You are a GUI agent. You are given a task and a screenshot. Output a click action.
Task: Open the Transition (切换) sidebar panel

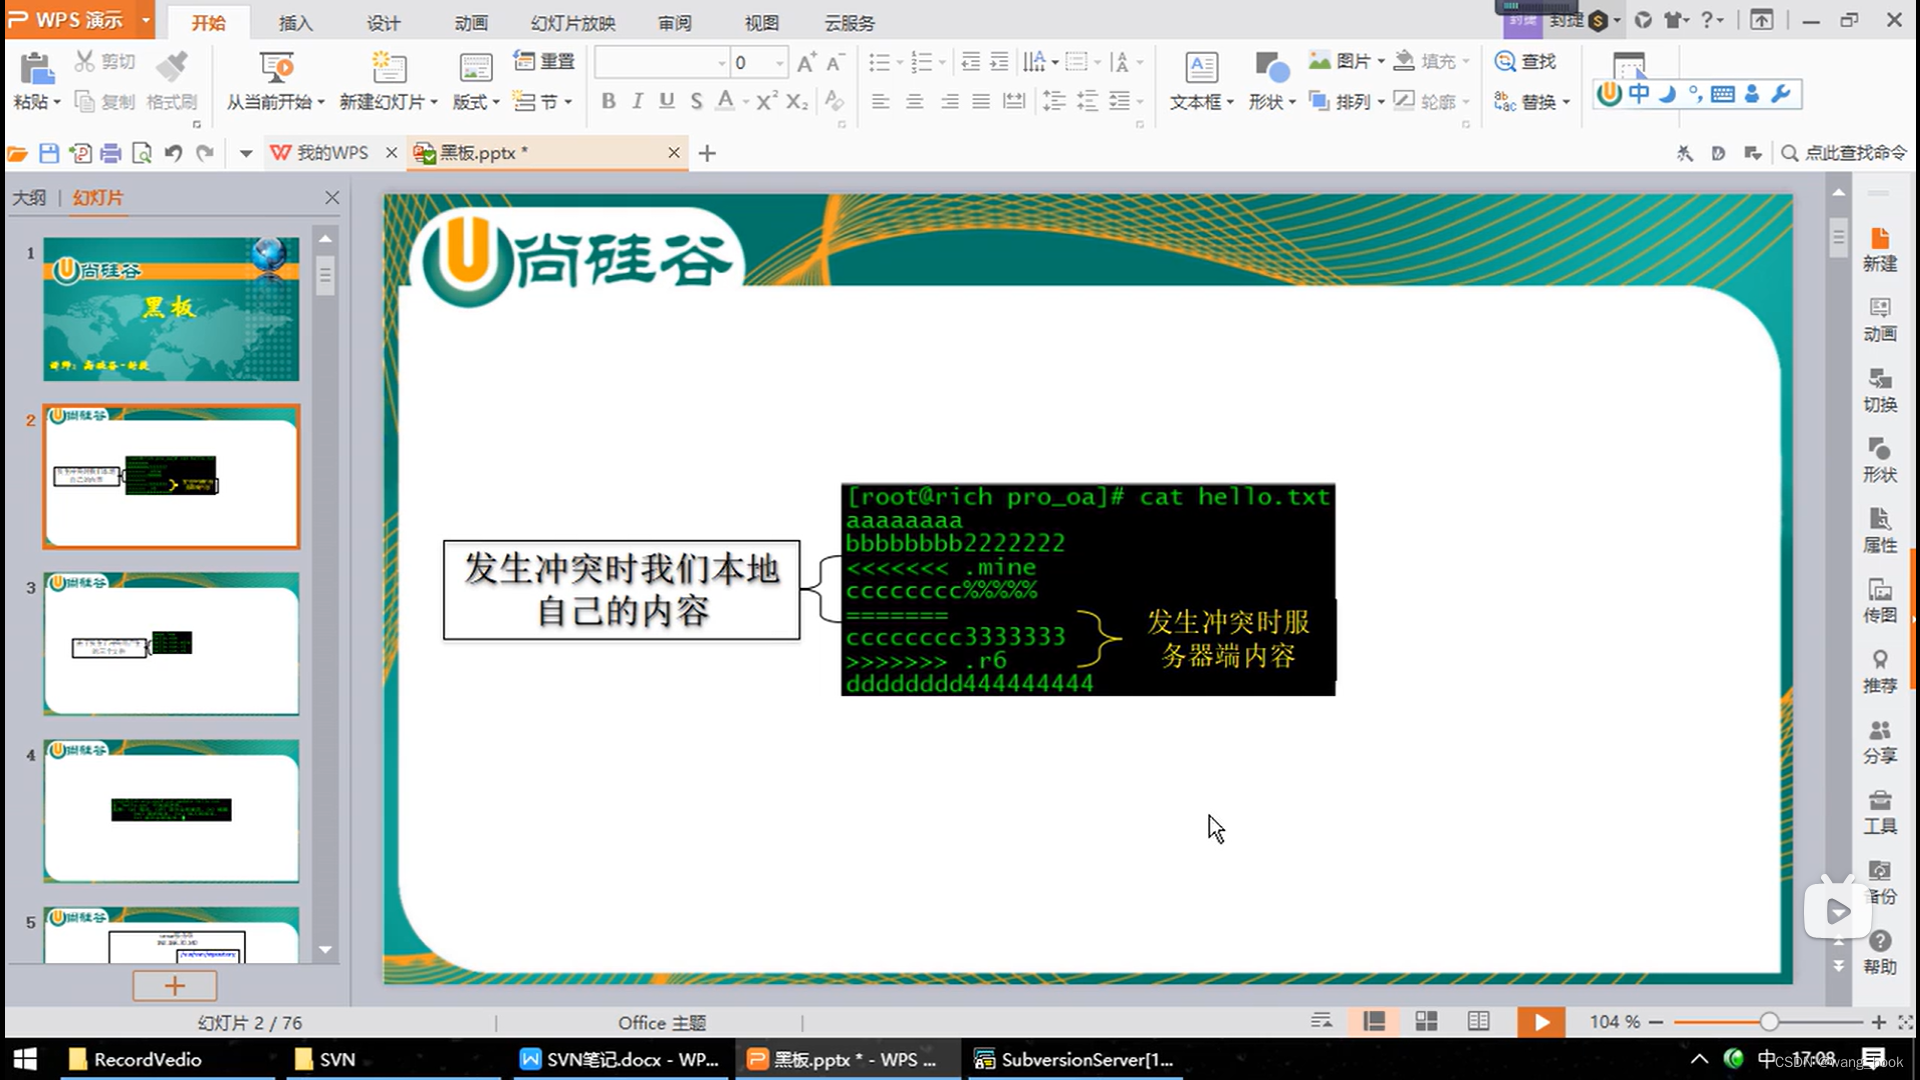tap(1880, 391)
